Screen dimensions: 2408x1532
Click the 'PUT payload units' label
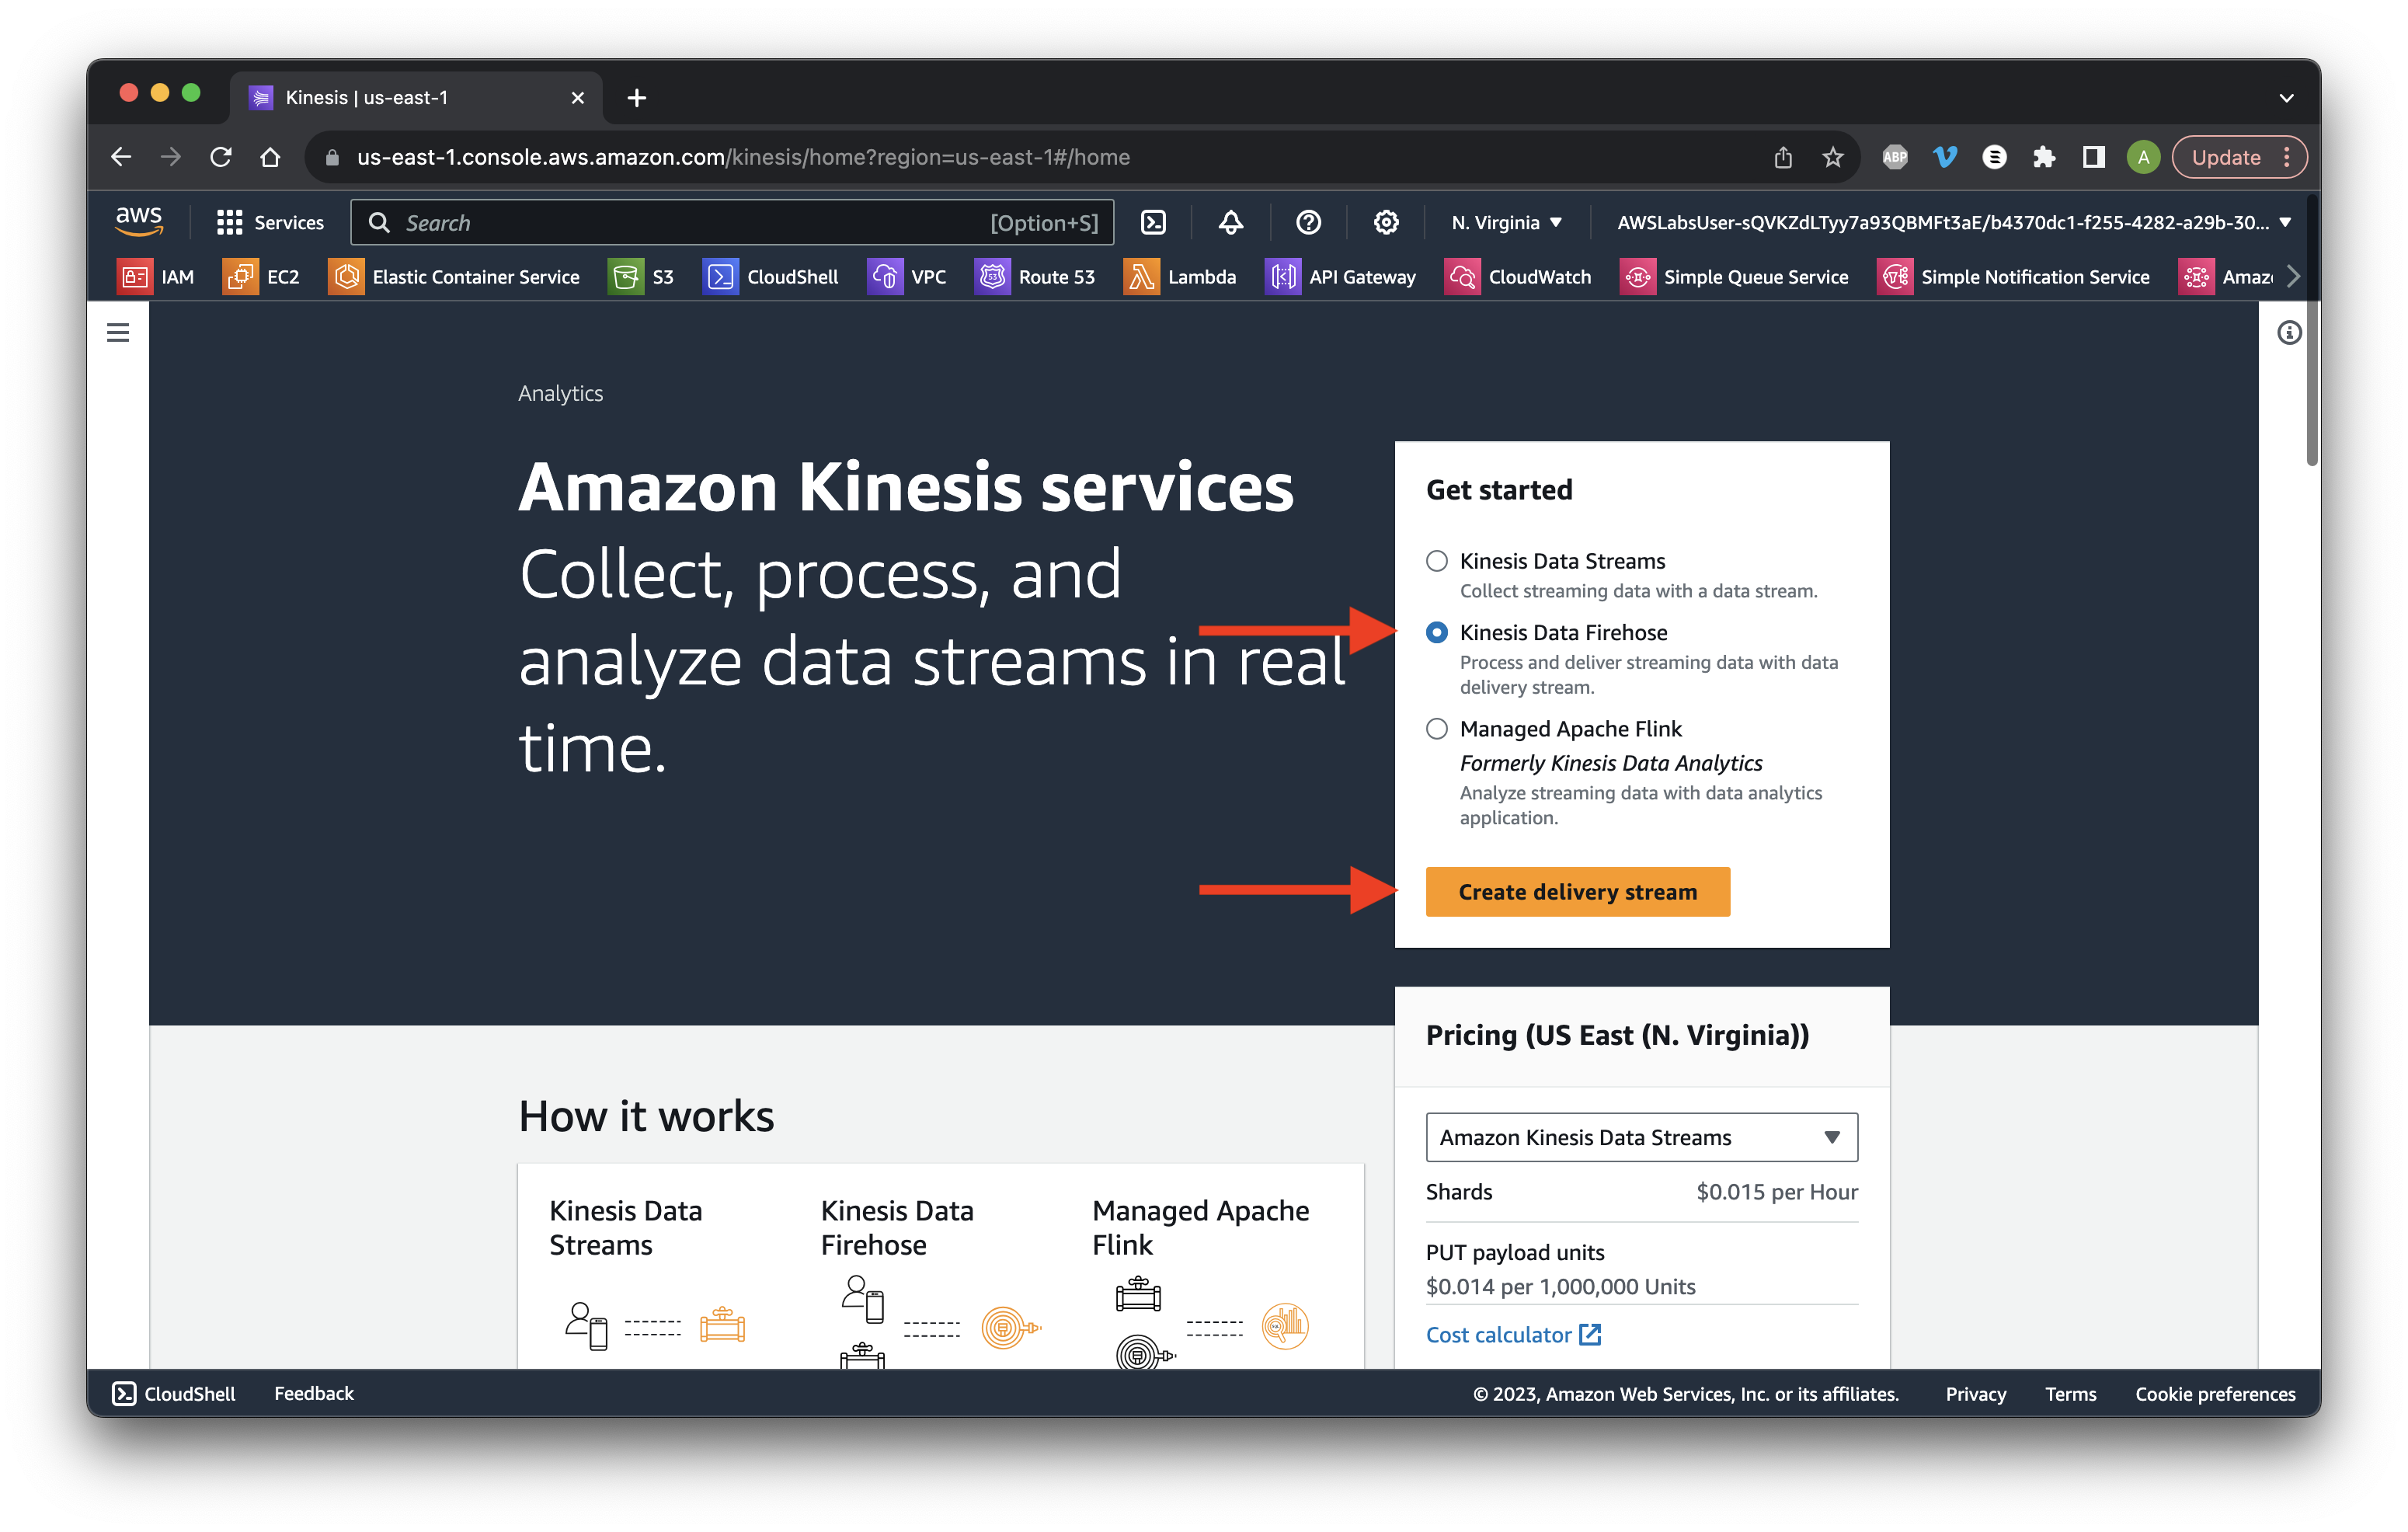point(1514,1252)
